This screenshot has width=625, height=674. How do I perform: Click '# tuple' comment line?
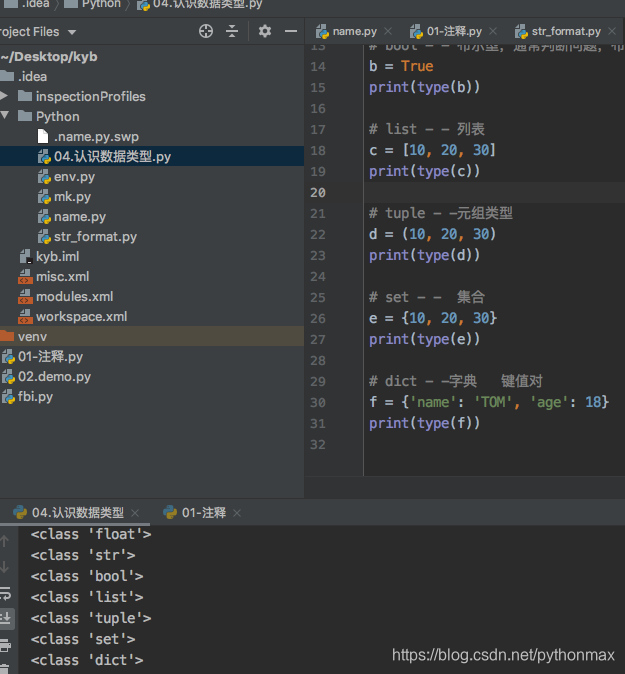point(441,213)
